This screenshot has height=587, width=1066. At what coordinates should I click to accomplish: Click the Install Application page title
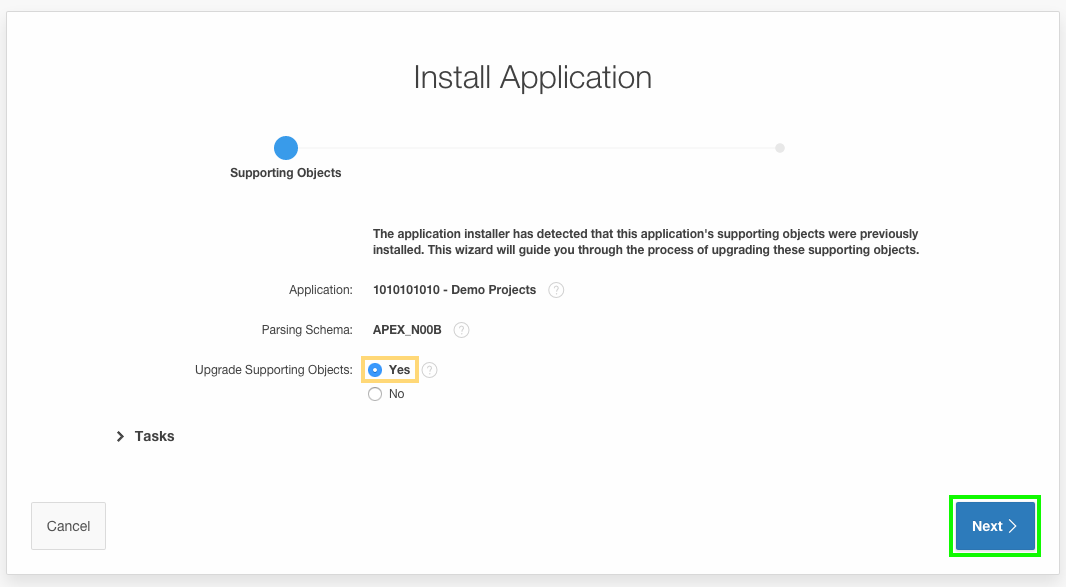[532, 77]
